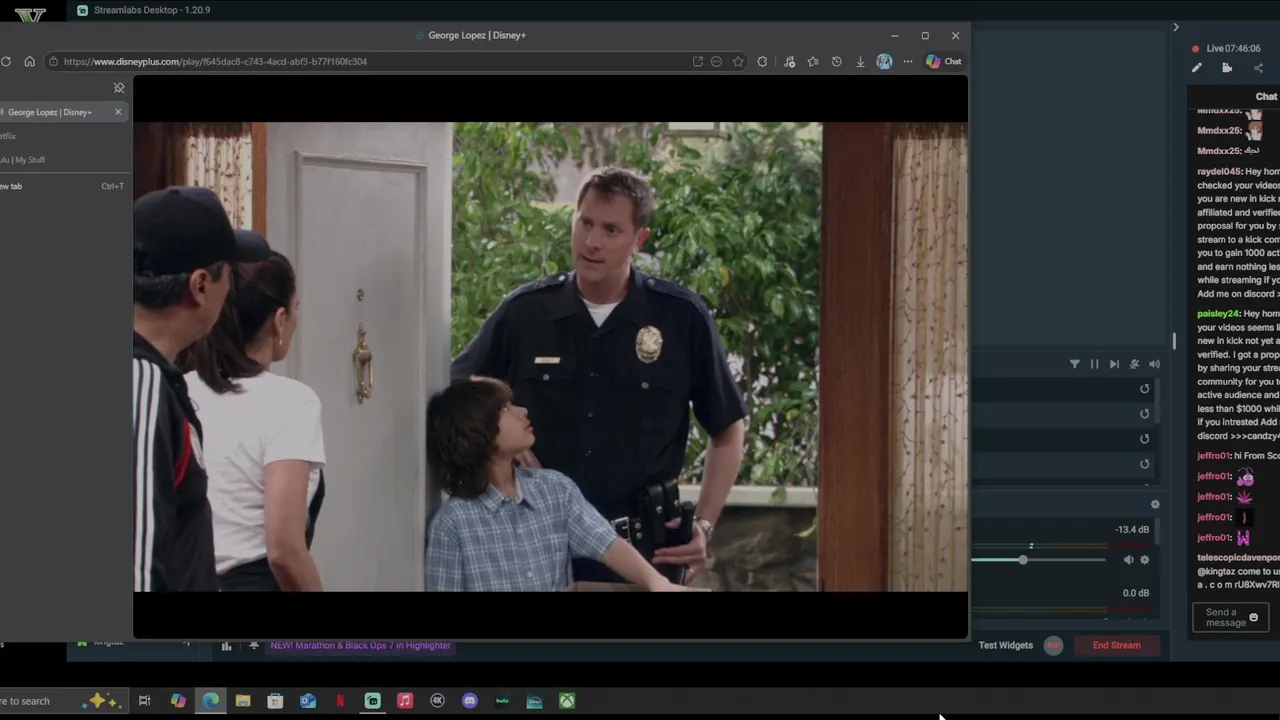Click the browser essentials icon beside extensions

(789, 61)
